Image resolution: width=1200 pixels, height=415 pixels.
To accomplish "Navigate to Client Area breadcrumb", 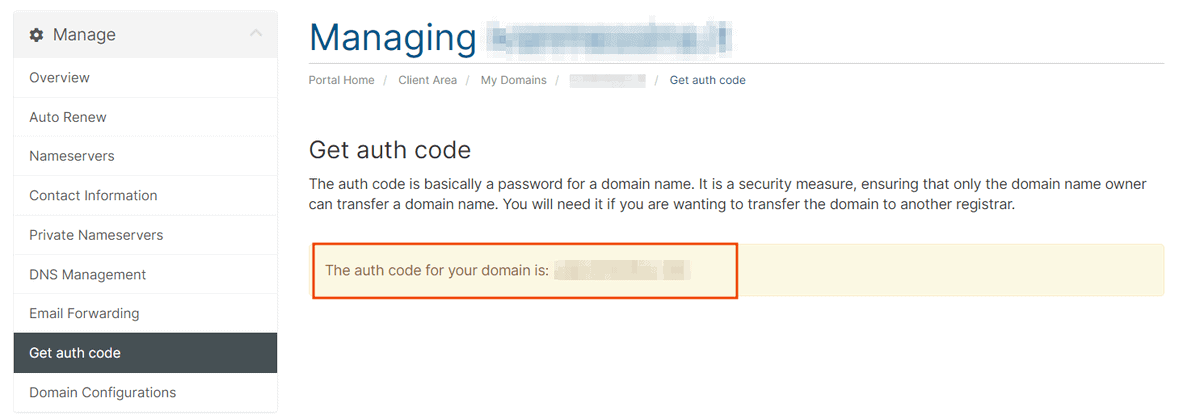I will pos(427,80).
